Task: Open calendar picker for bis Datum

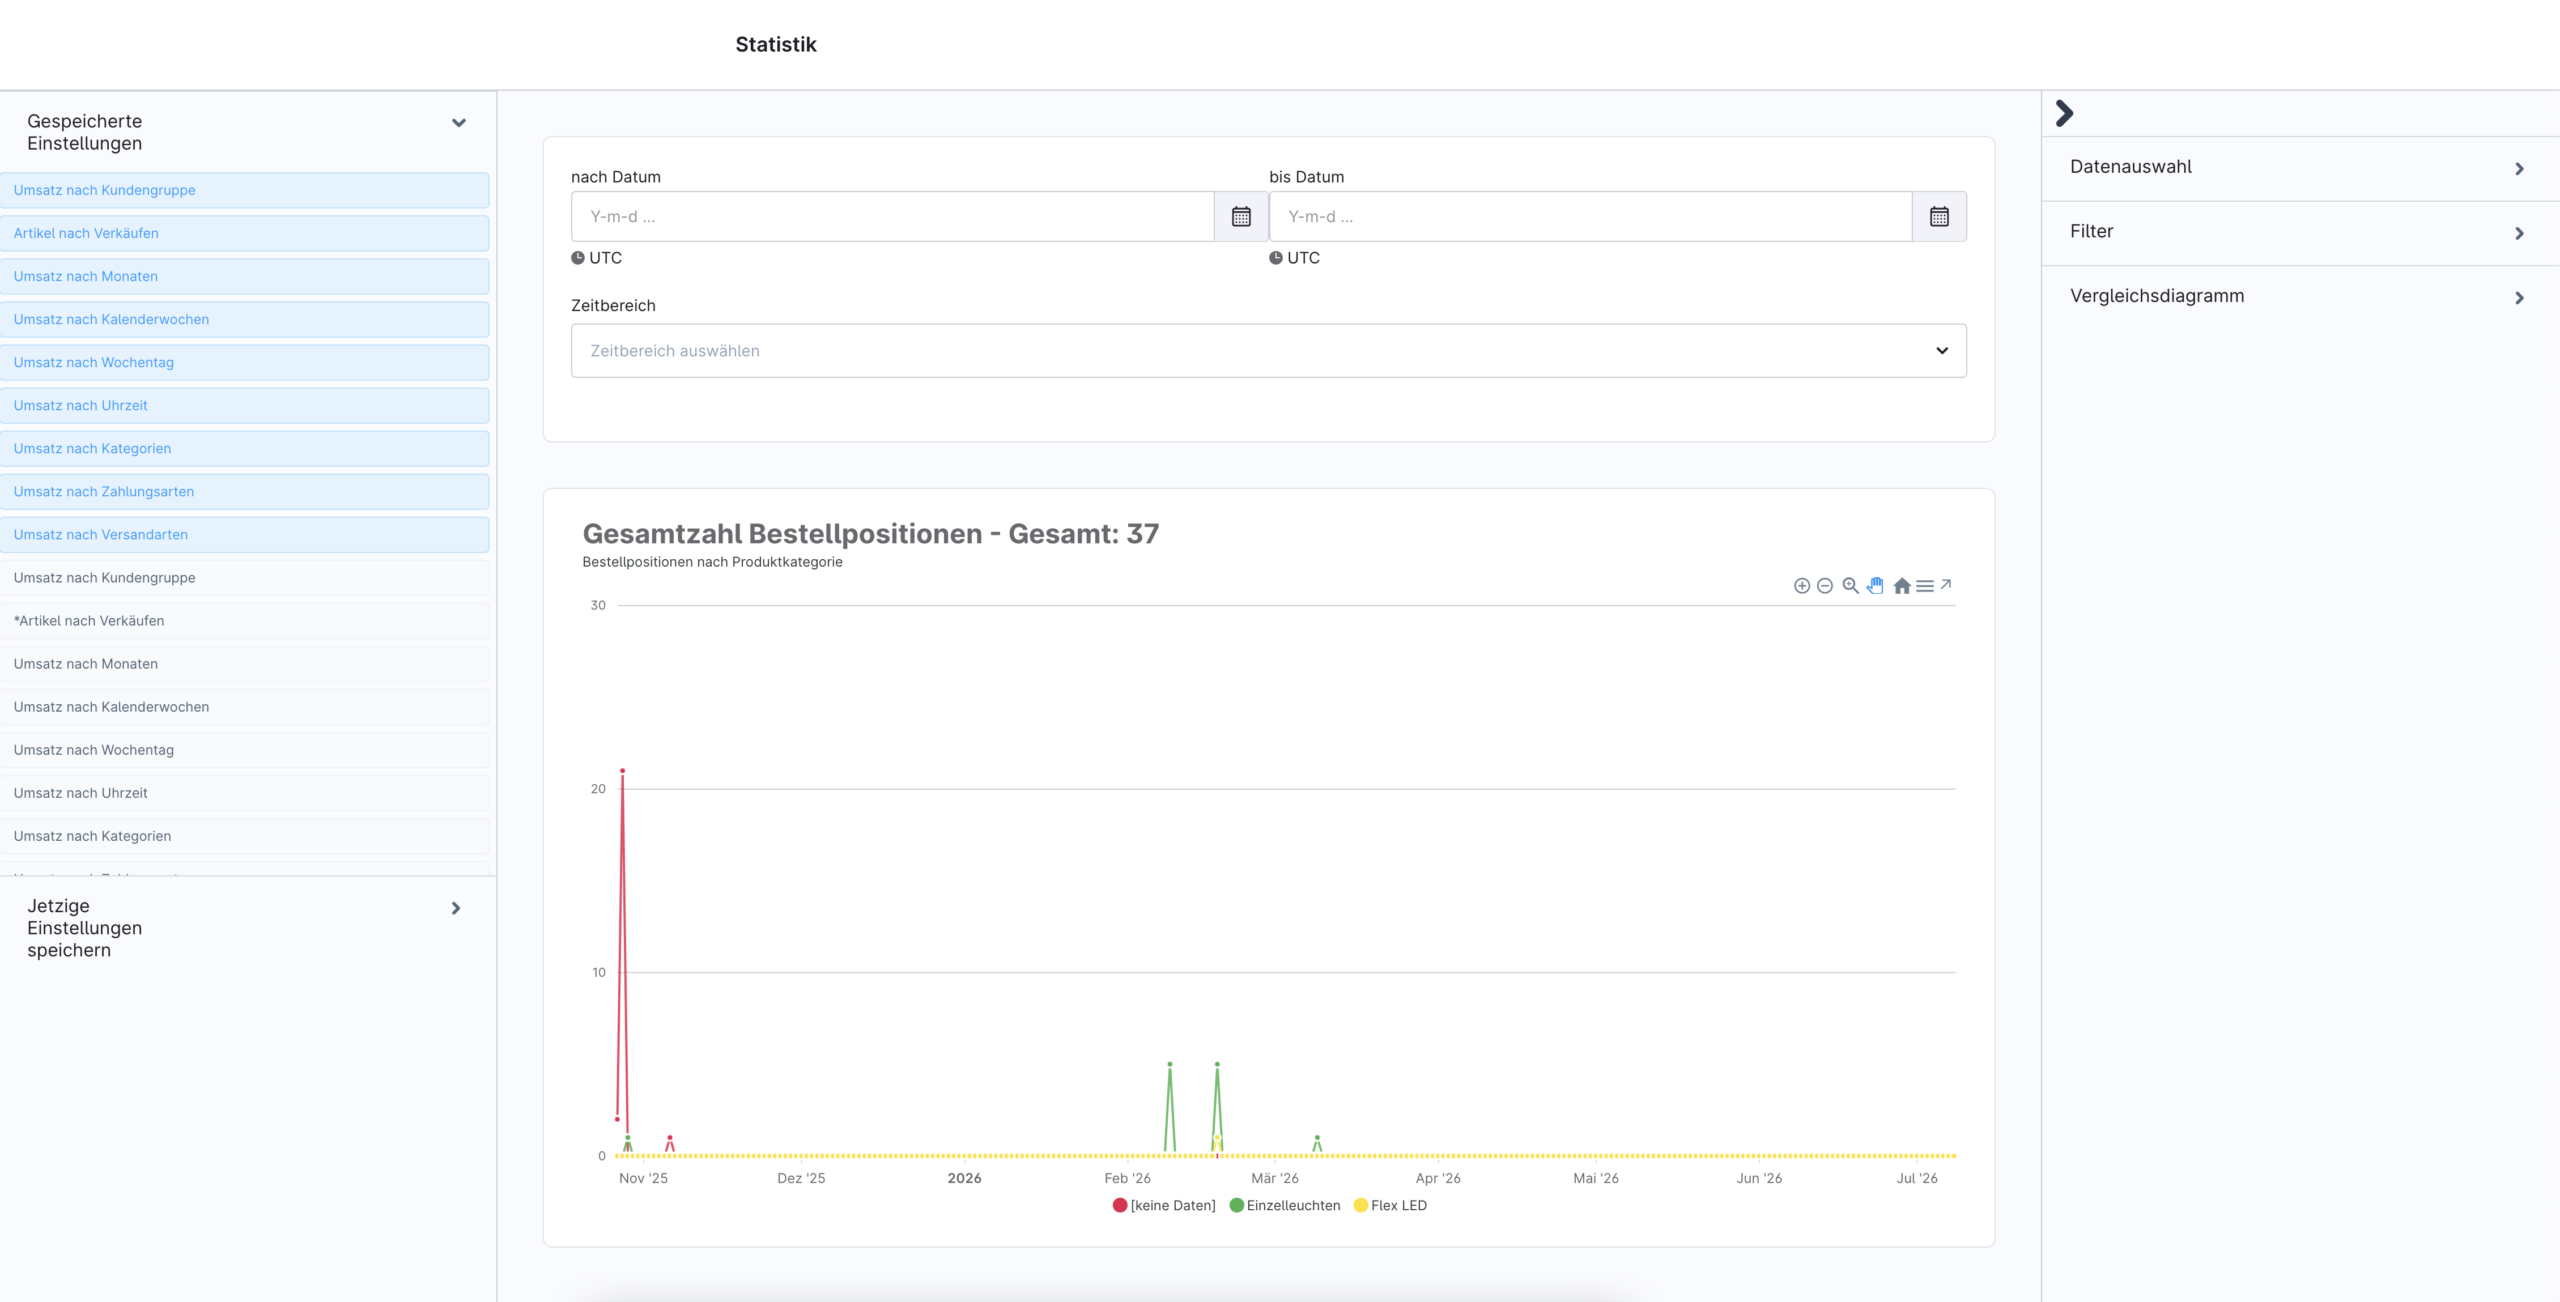Action: coord(1939,216)
